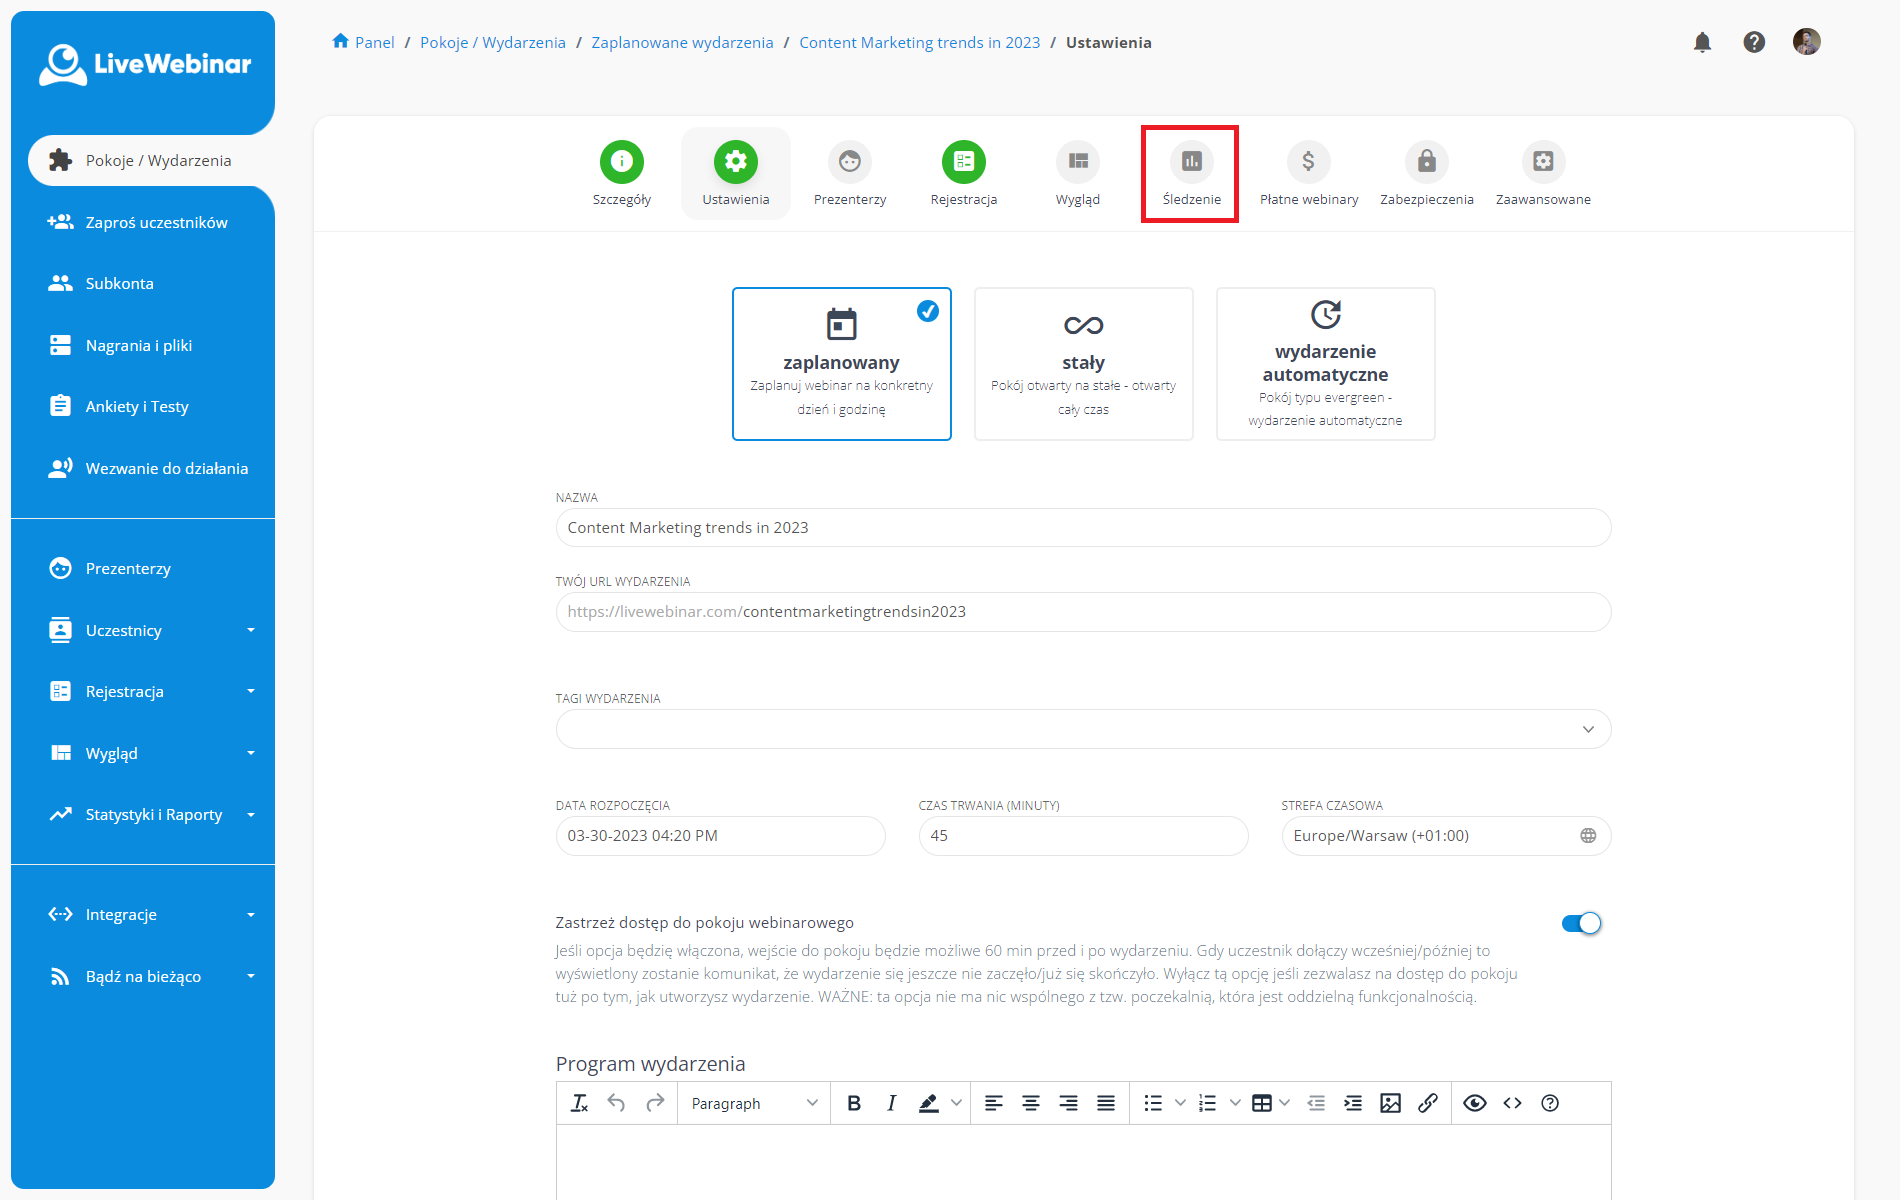Choose wydarzenie automatyczne room type

point(1325,364)
